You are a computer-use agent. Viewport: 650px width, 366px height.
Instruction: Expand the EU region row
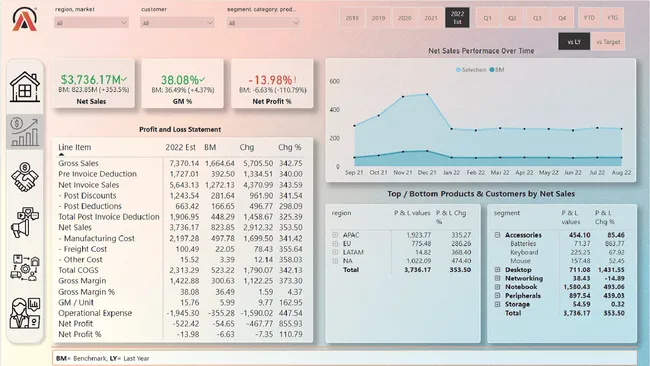(335, 244)
